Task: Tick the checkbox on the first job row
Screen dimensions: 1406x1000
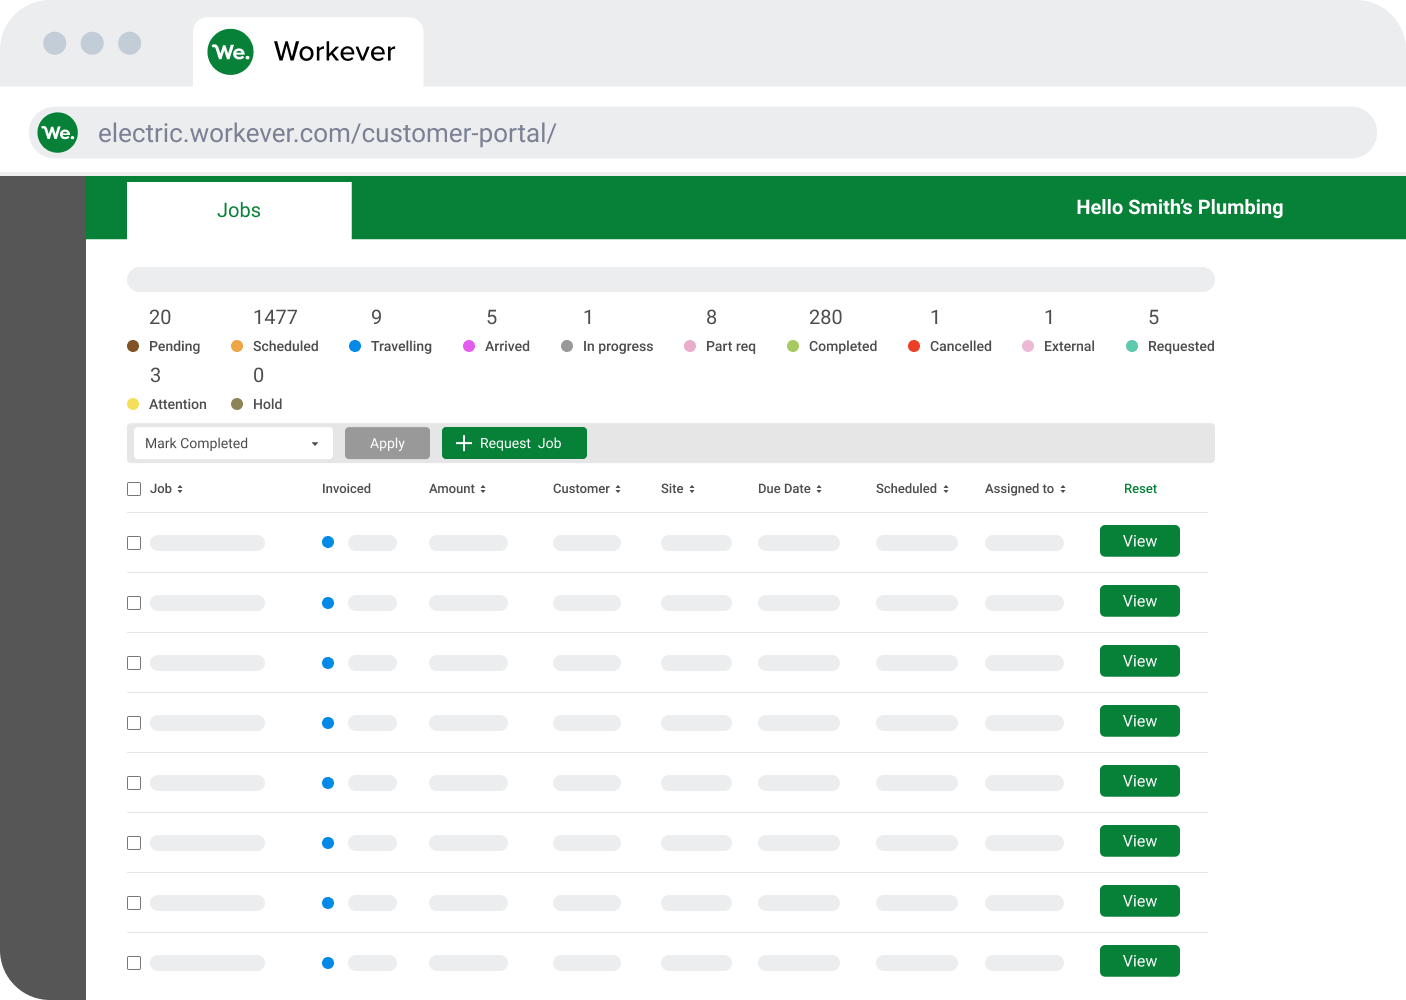Action: click(x=134, y=543)
